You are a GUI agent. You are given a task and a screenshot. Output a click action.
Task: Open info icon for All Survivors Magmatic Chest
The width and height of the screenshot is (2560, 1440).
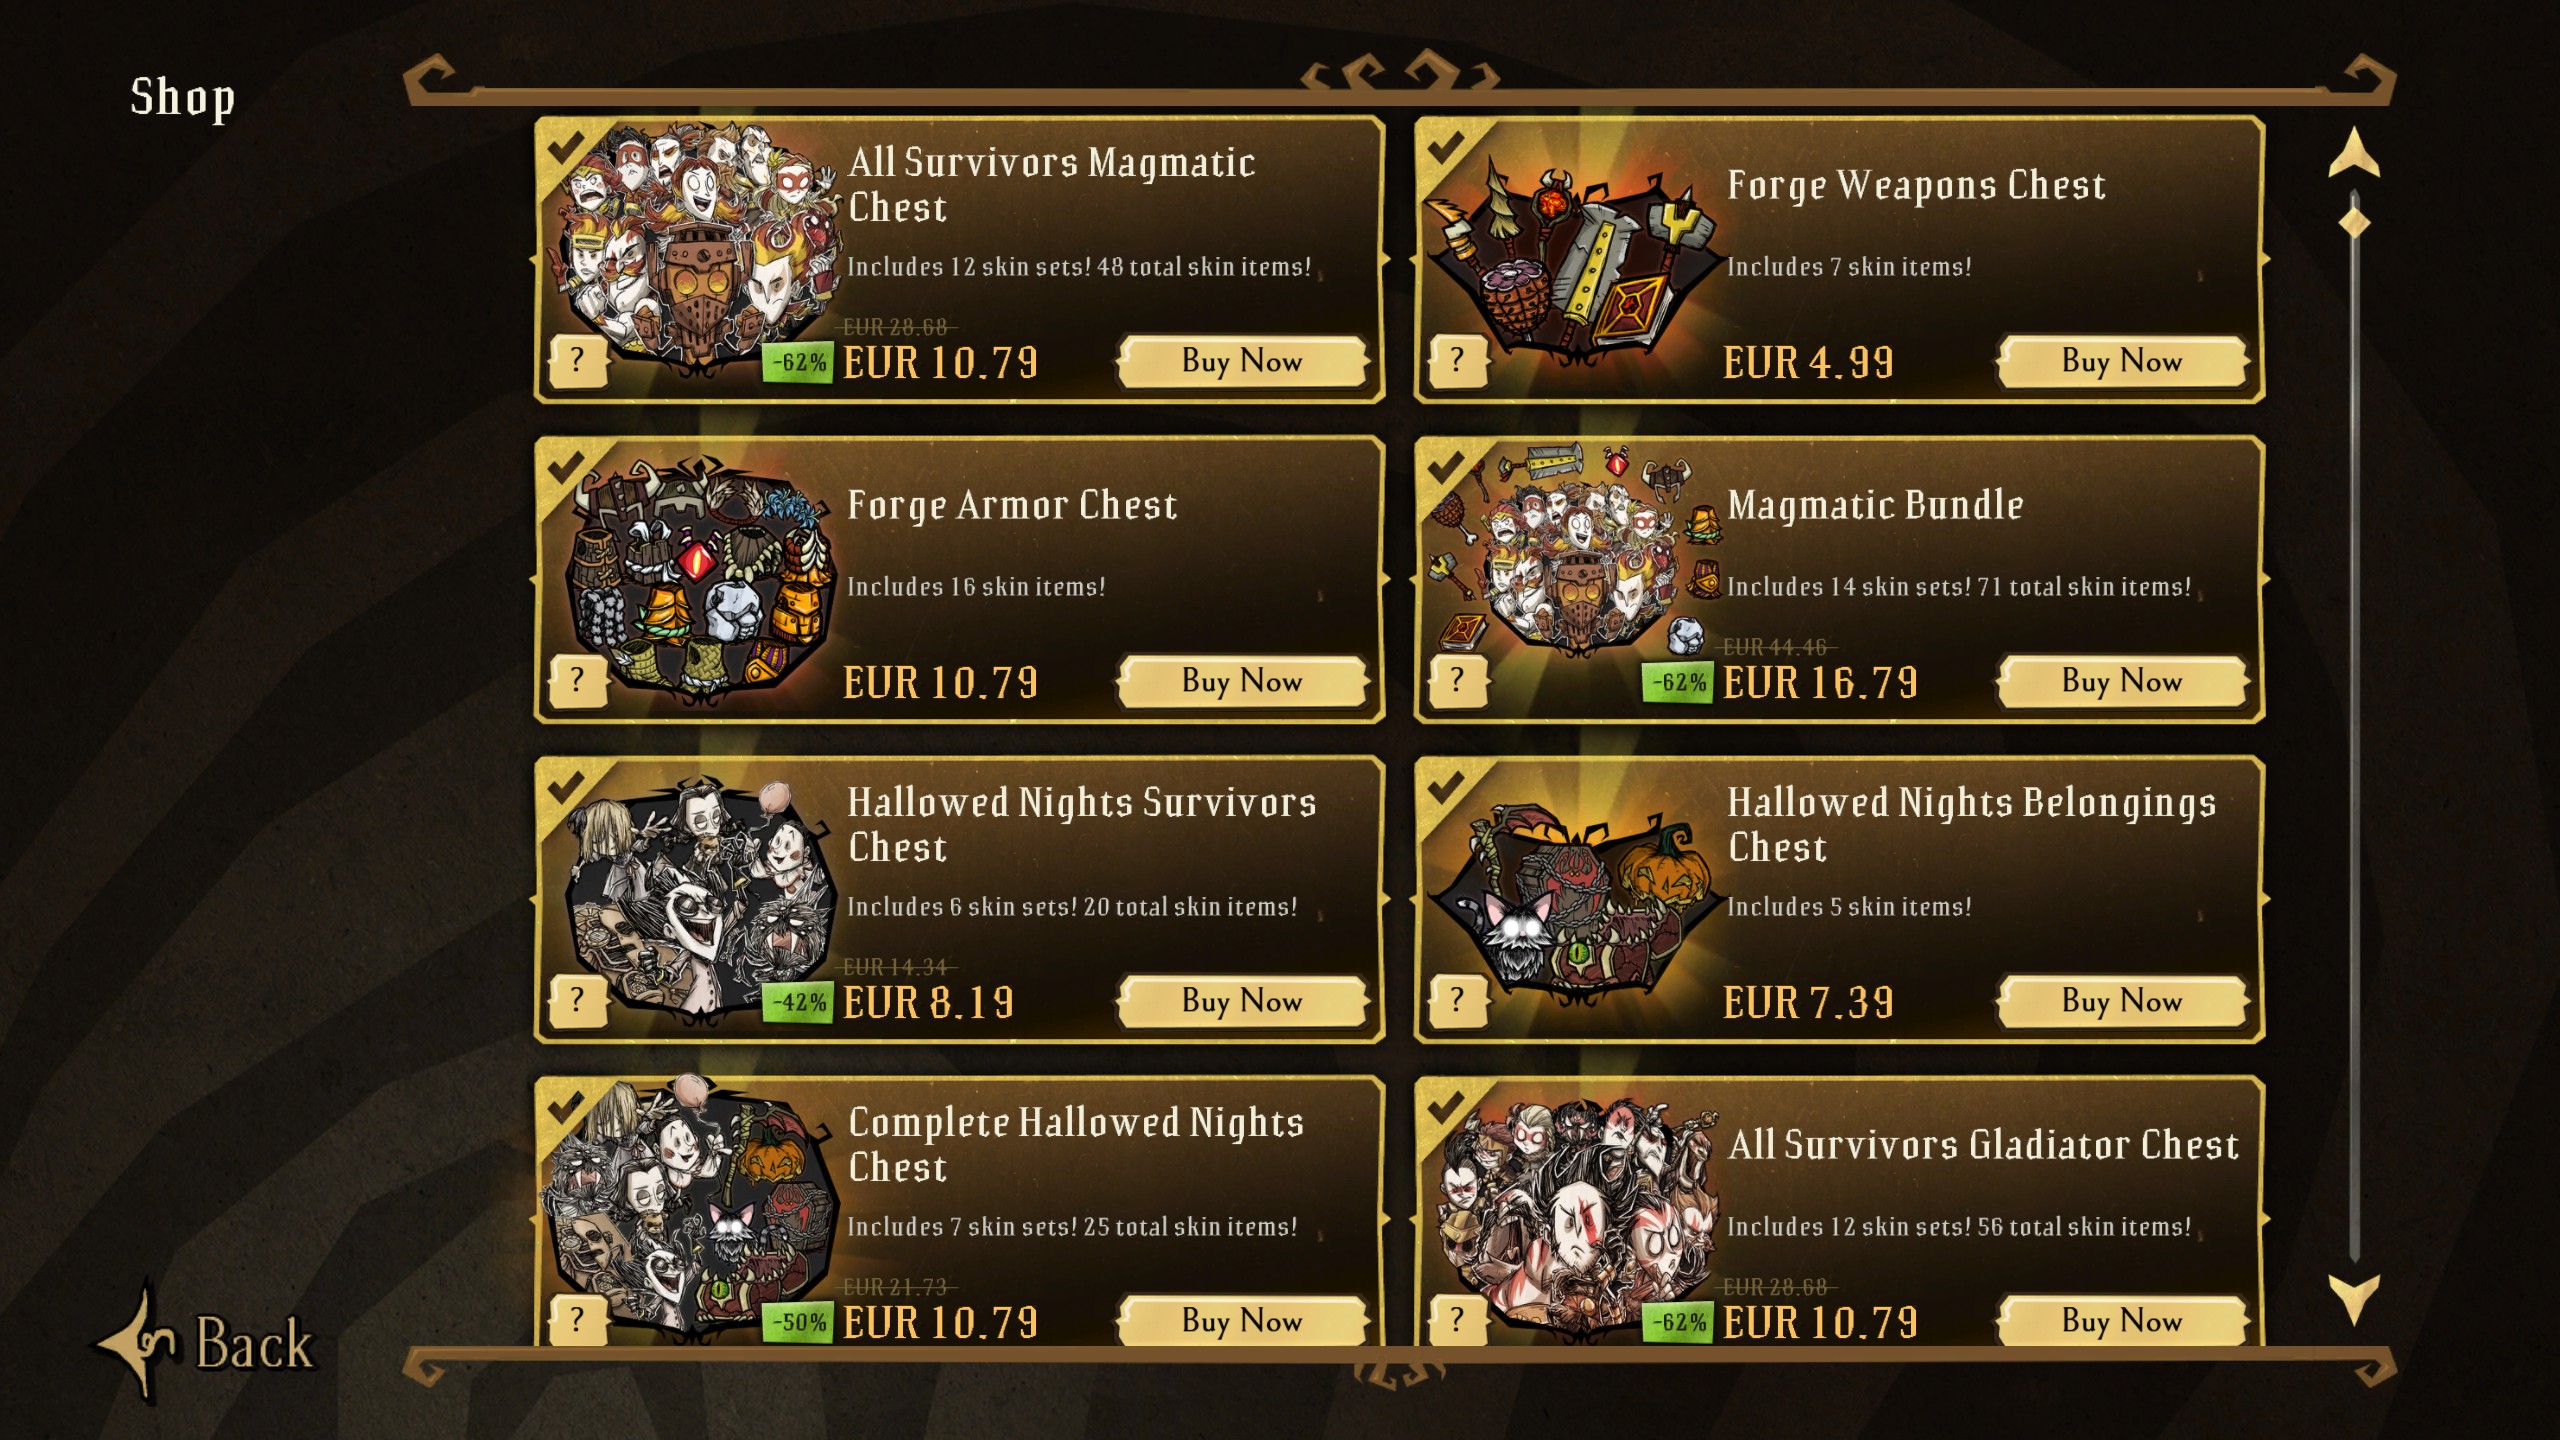pyautogui.click(x=578, y=360)
